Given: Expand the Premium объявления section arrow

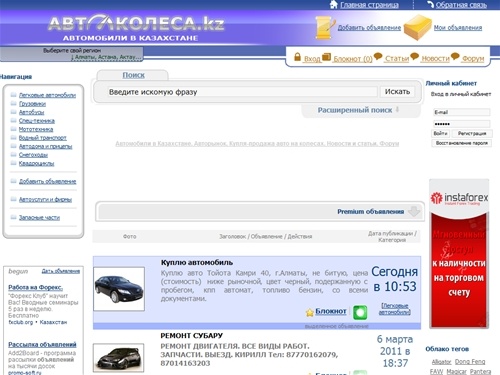Looking at the screenshot, I should (414, 211).
